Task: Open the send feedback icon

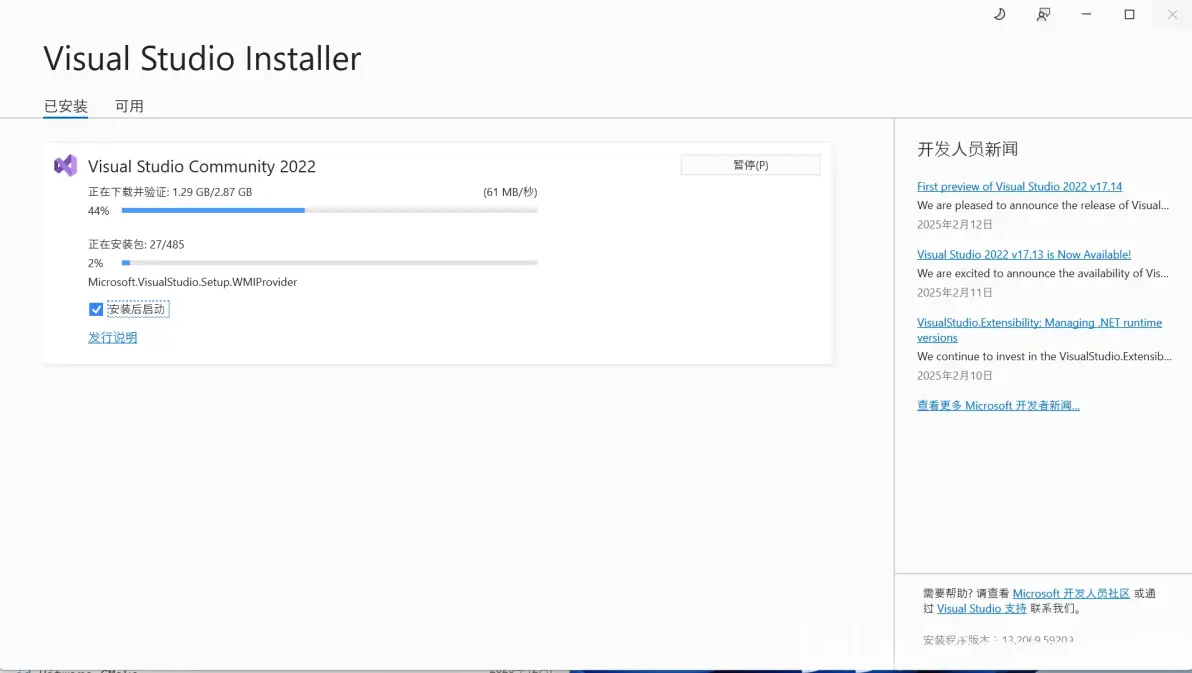Action: (x=1043, y=14)
